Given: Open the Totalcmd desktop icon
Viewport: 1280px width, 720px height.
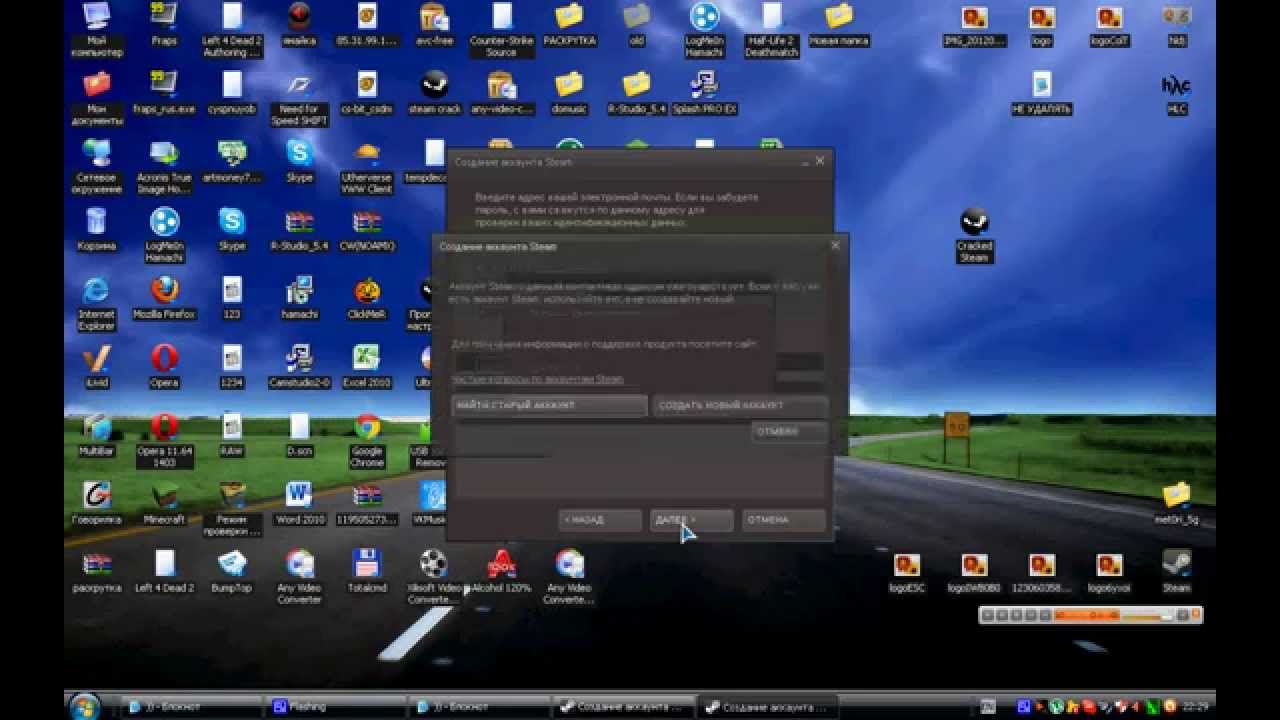Looking at the screenshot, I should click(367, 571).
